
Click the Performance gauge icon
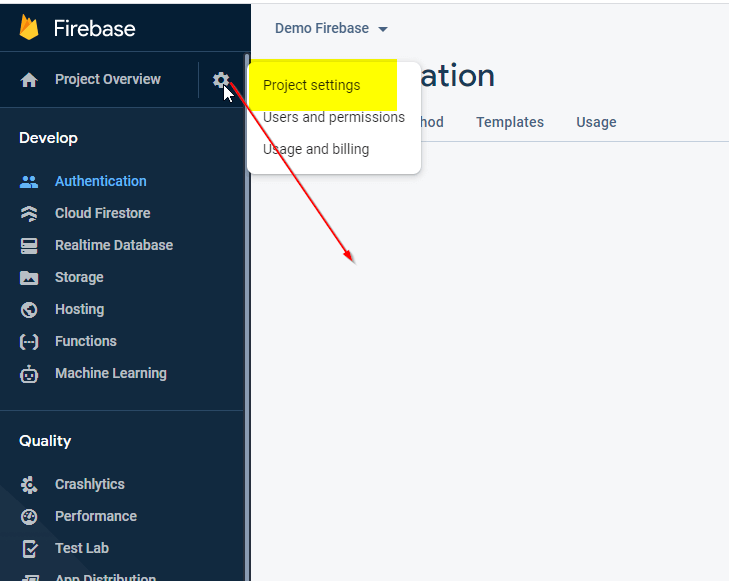29,516
